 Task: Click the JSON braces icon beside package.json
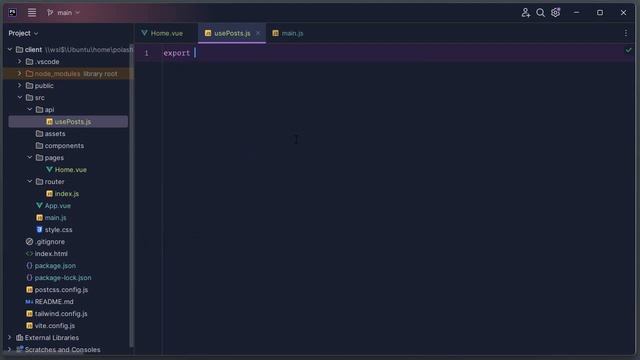coord(29,265)
